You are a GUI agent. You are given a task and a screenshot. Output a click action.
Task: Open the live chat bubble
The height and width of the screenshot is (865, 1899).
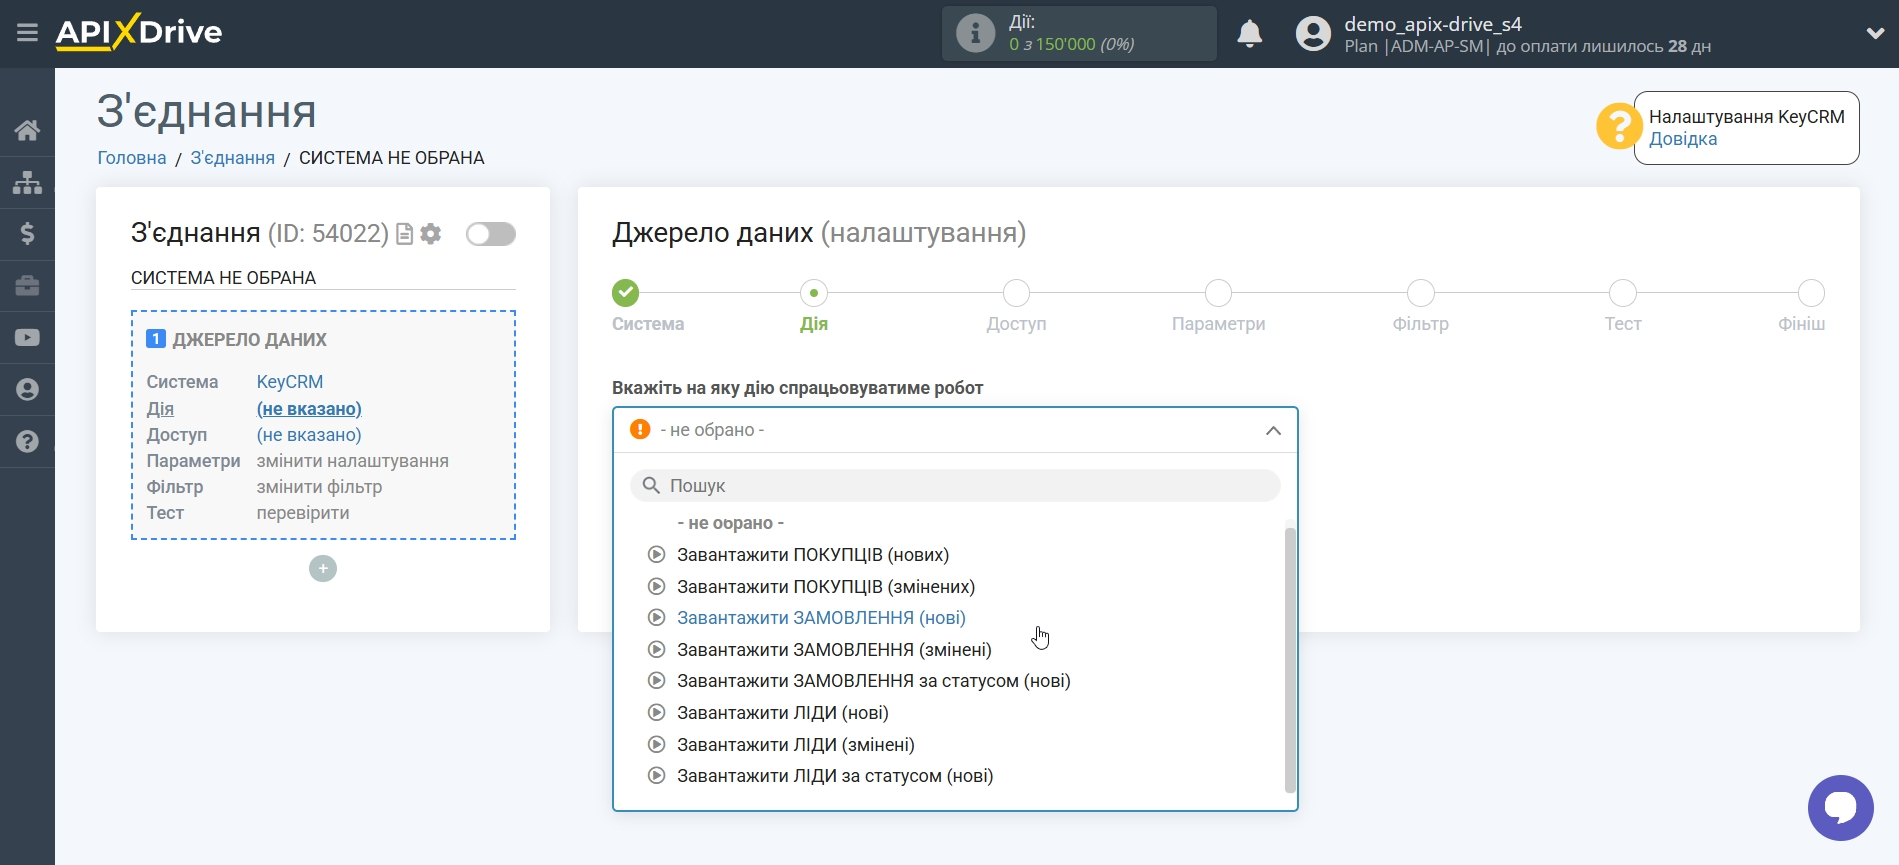[1839, 807]
